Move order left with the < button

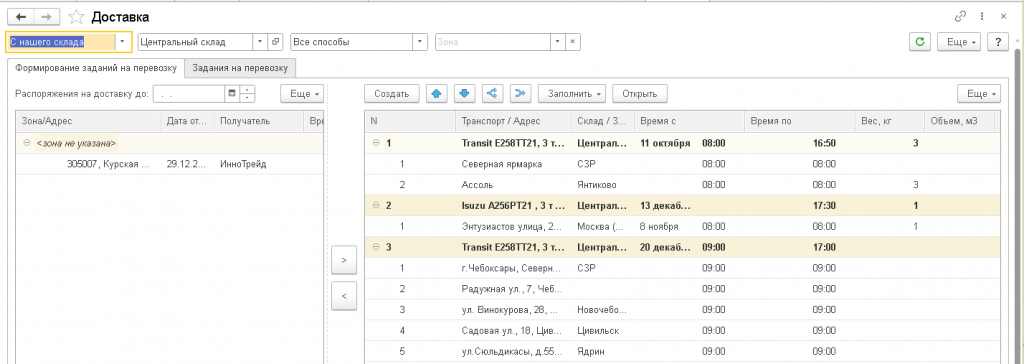pyautogui.click(x=344, y=296)
